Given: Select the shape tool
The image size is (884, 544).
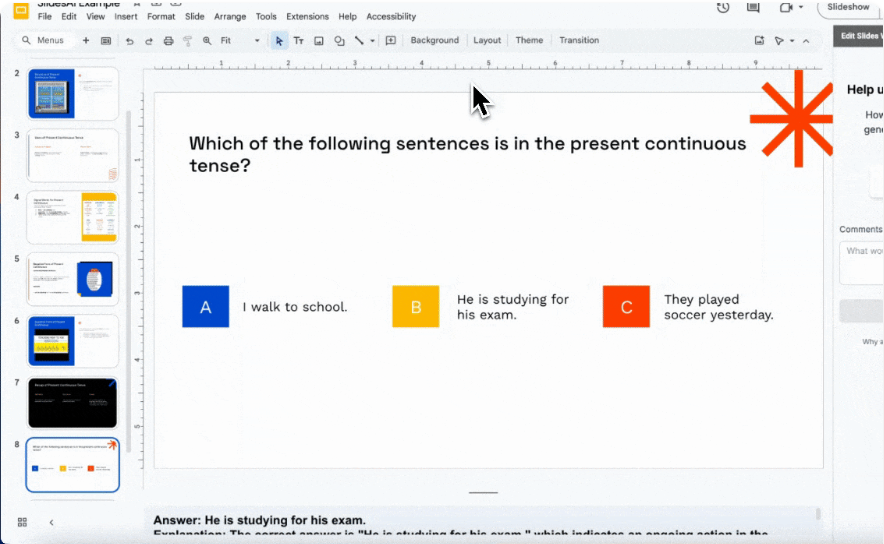Looking at the screenshot, I should [339, 41].
